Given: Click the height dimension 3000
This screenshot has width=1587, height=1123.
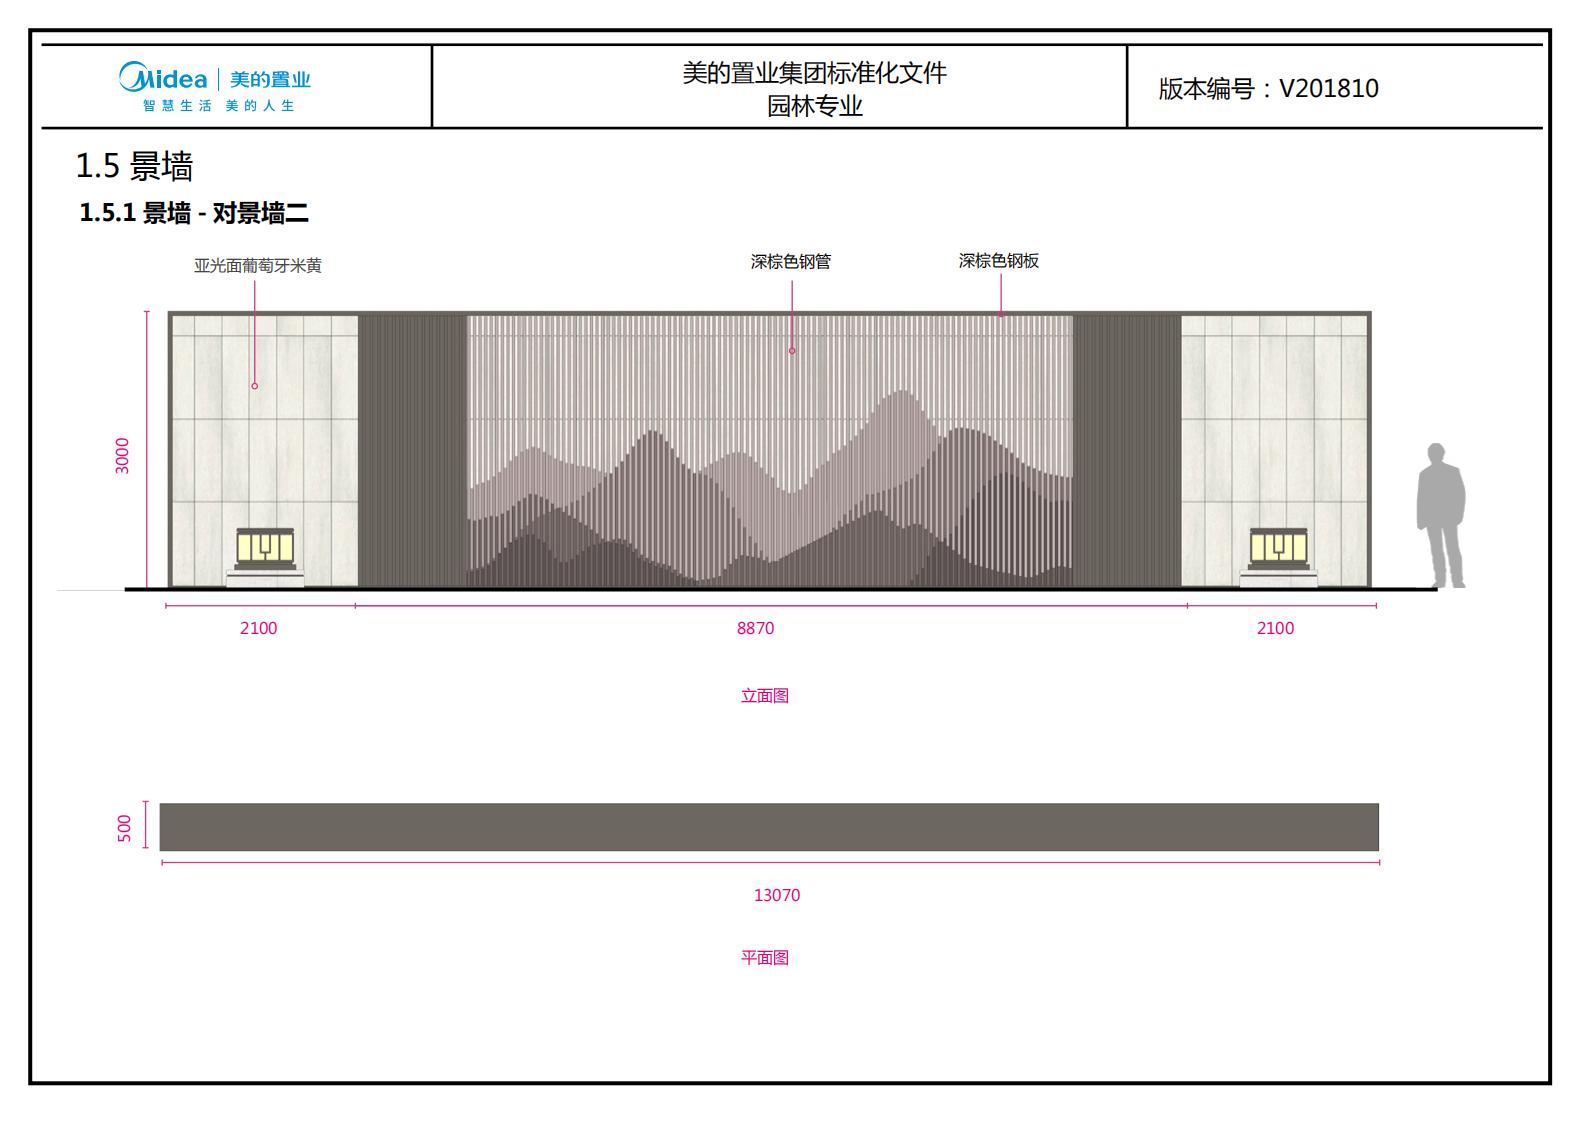Looking at the screenshot, I should (x=123, y=455).
